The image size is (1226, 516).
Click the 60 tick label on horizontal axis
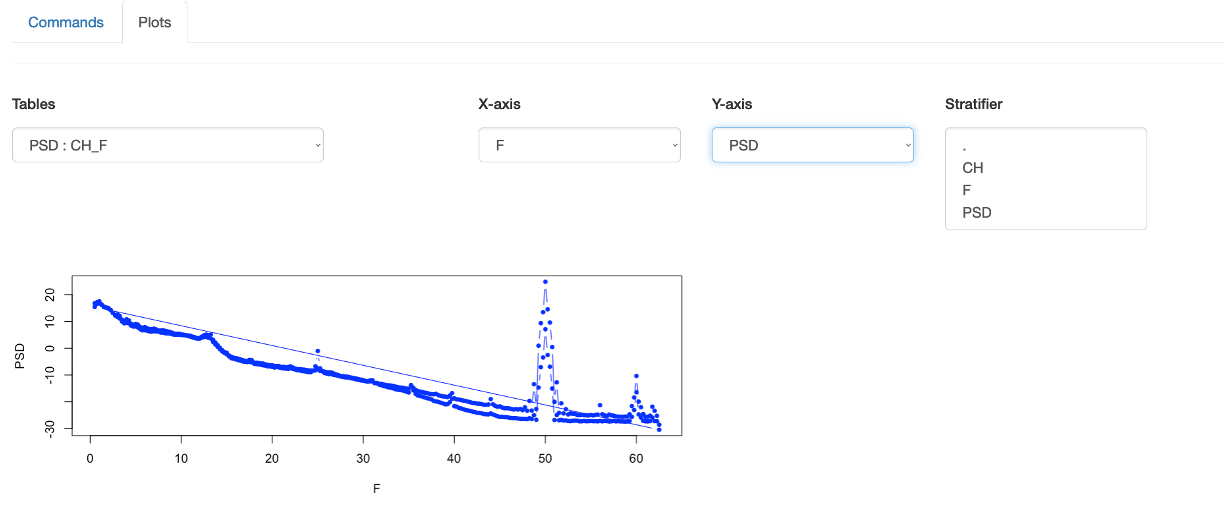point(635,458)
